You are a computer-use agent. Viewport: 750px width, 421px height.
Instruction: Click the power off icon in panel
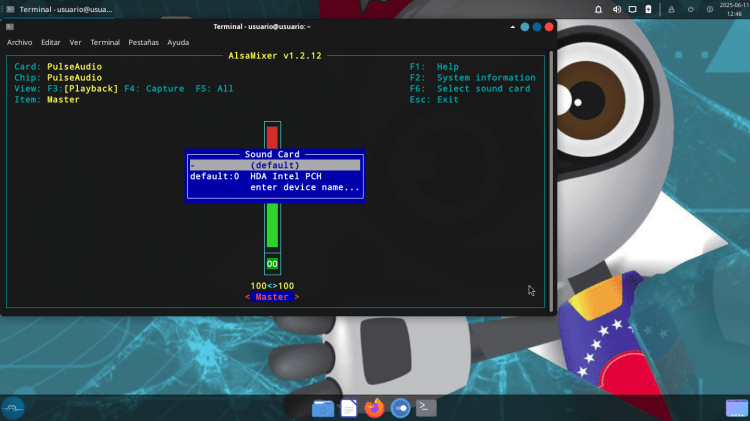(690, 9)
